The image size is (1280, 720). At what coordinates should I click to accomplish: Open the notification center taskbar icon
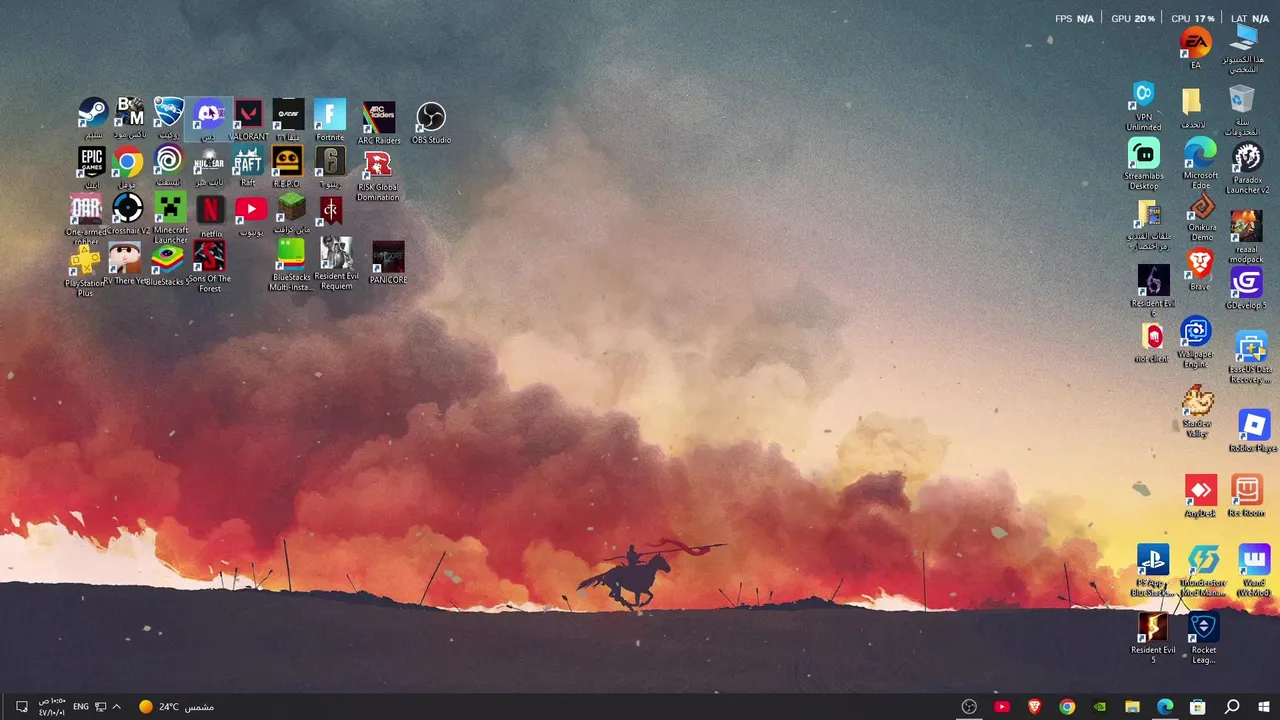22,707
